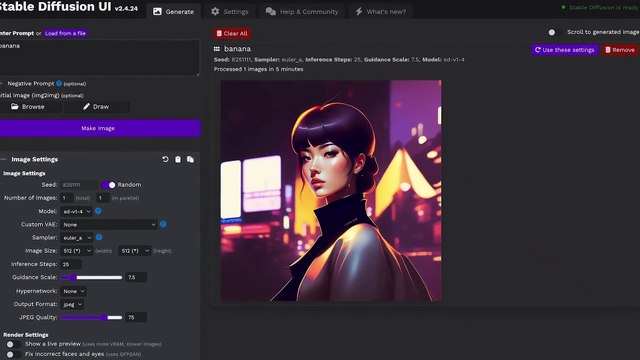Switch to the Generate tab
Viewport: 640px width, 360px height.
(173, 11)
